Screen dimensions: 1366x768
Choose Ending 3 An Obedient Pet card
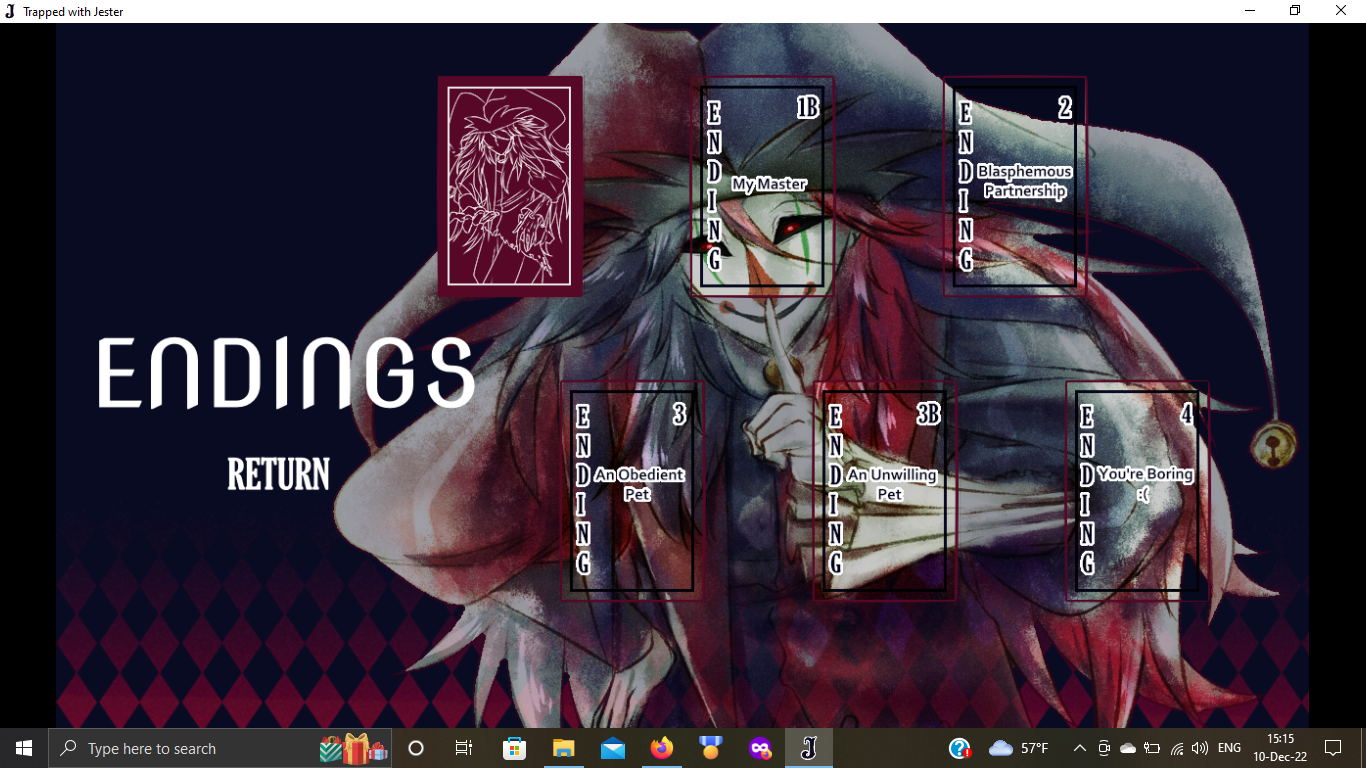pyautogui.click(x=632, y=490)
